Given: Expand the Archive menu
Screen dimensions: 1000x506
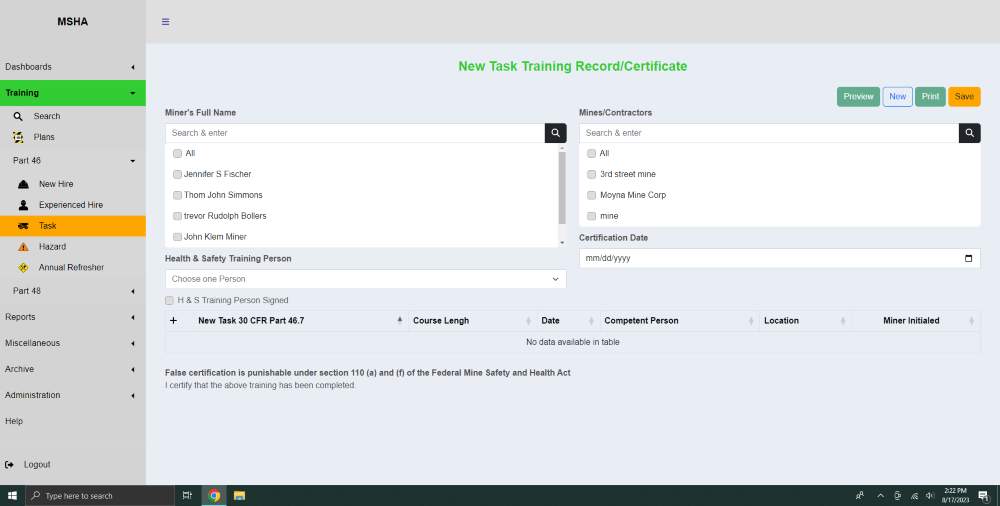Looking at the screenshot, I should (73, 369).
